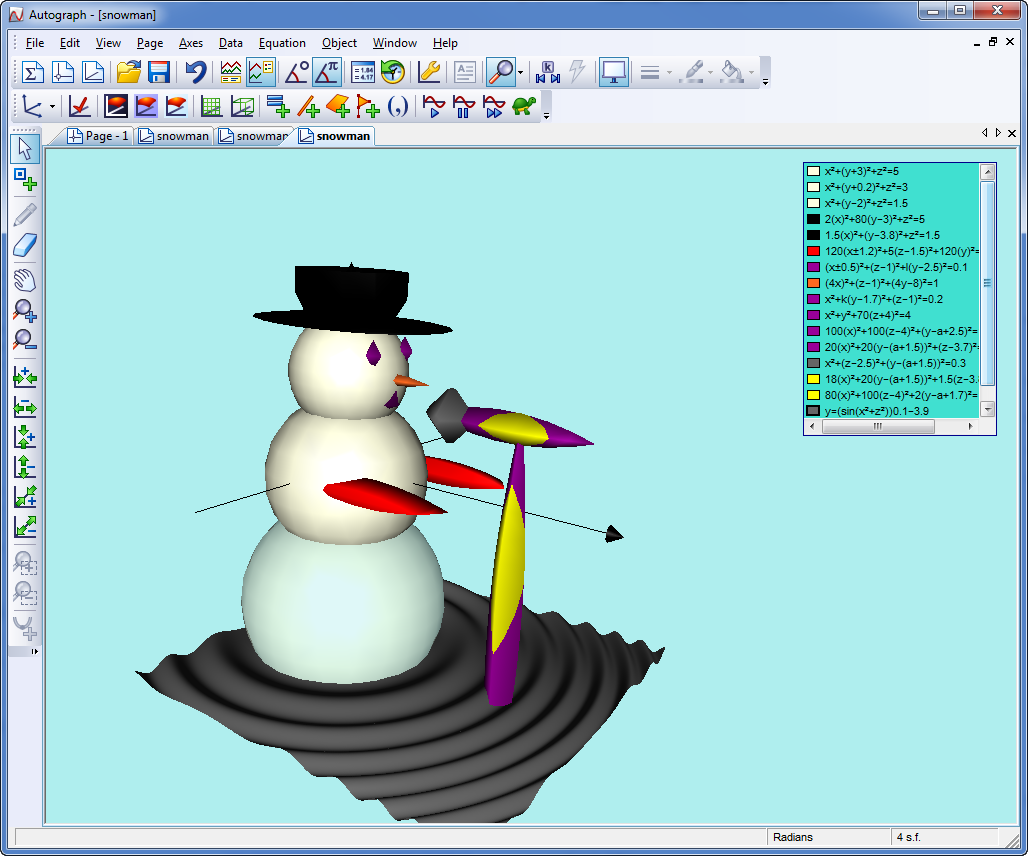Click the orange swatch for (4x)²+(z−1)²+(4y−8)²=1
This screenshot has height=856, width=1028.
[814, 283]
